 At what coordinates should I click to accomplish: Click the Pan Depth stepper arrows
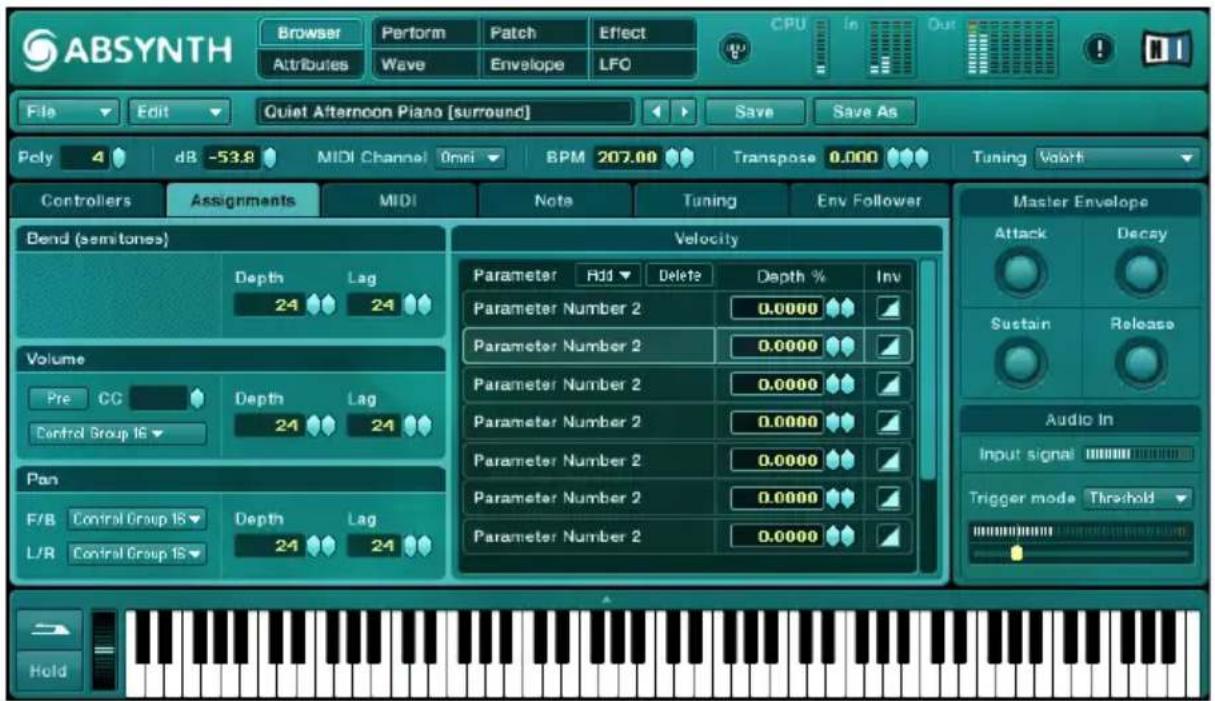[x=321, y=545]
